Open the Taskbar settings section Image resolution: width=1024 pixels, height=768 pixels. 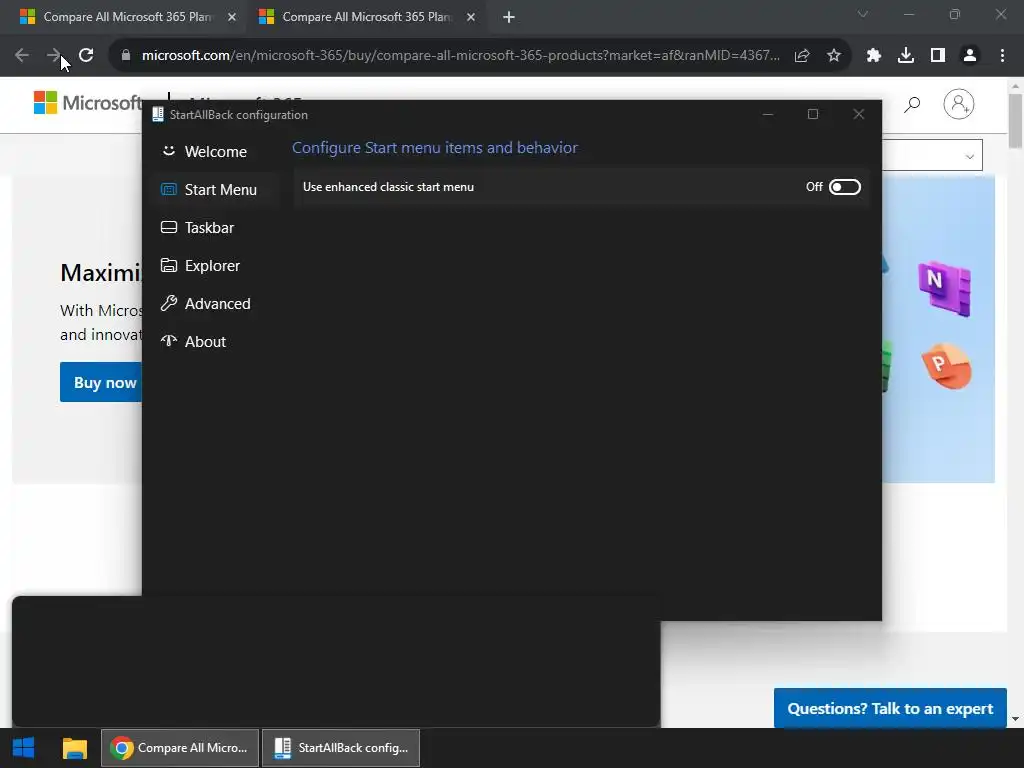(214, 227)
